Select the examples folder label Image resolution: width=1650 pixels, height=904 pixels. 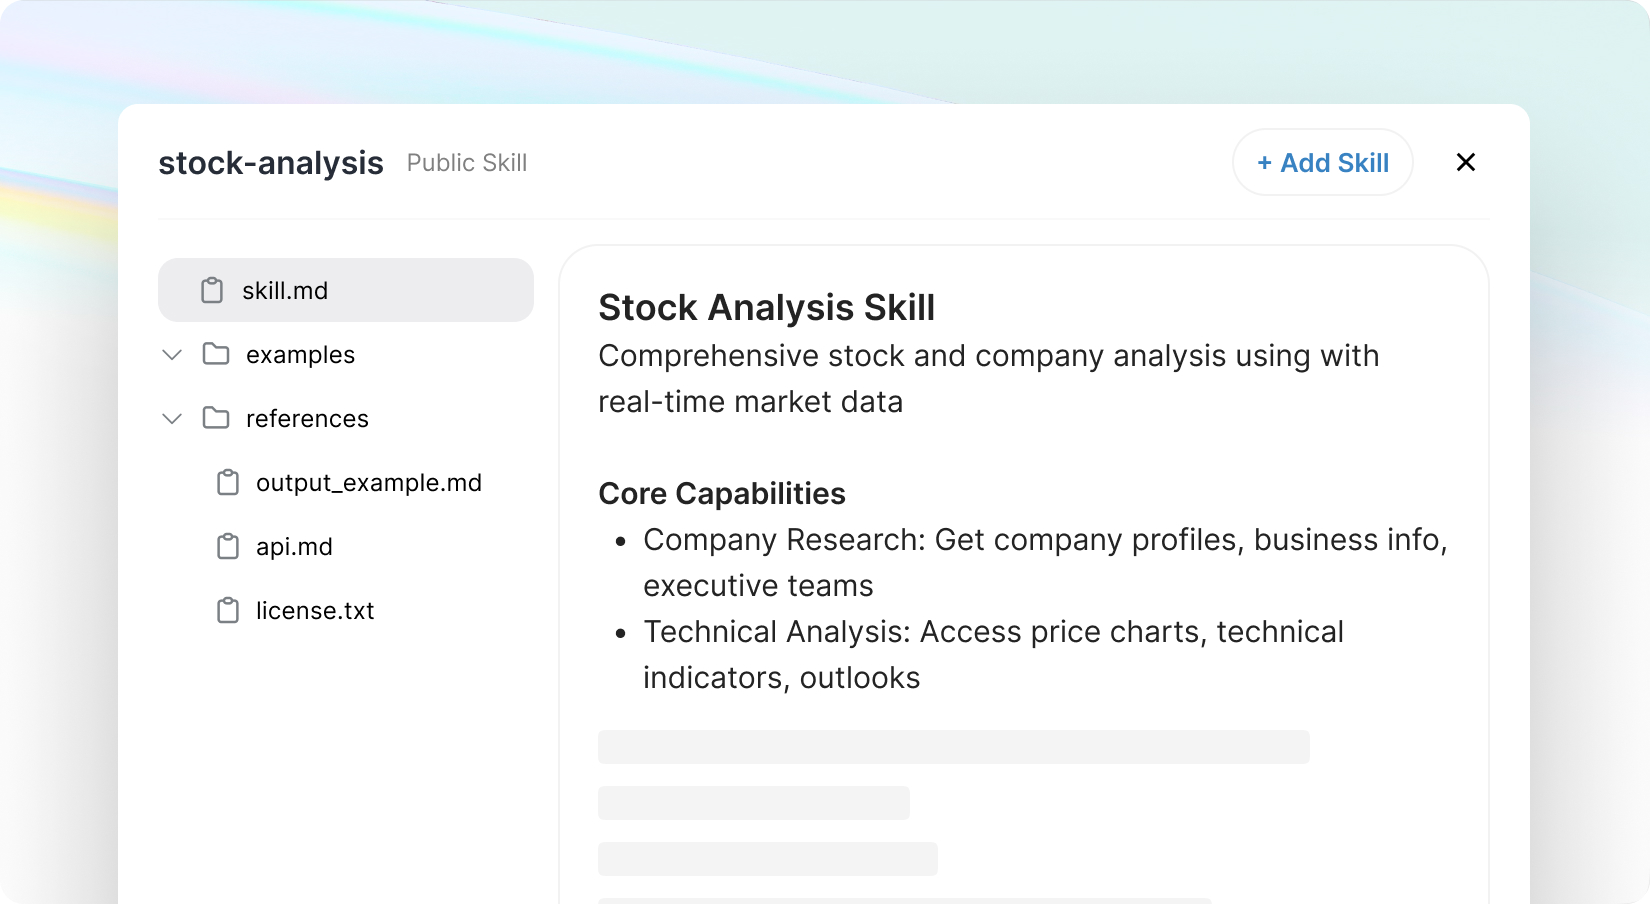[x=300, y=355]
